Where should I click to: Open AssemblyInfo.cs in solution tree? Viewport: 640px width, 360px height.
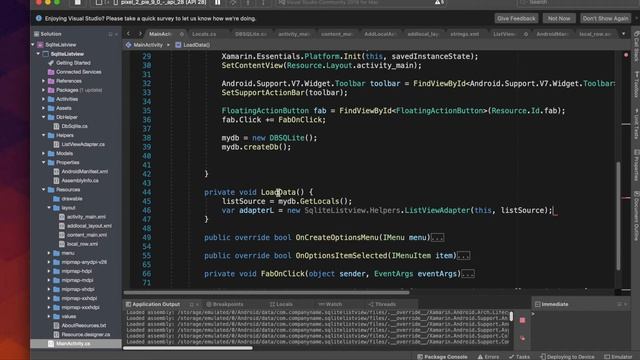(80, 180)
